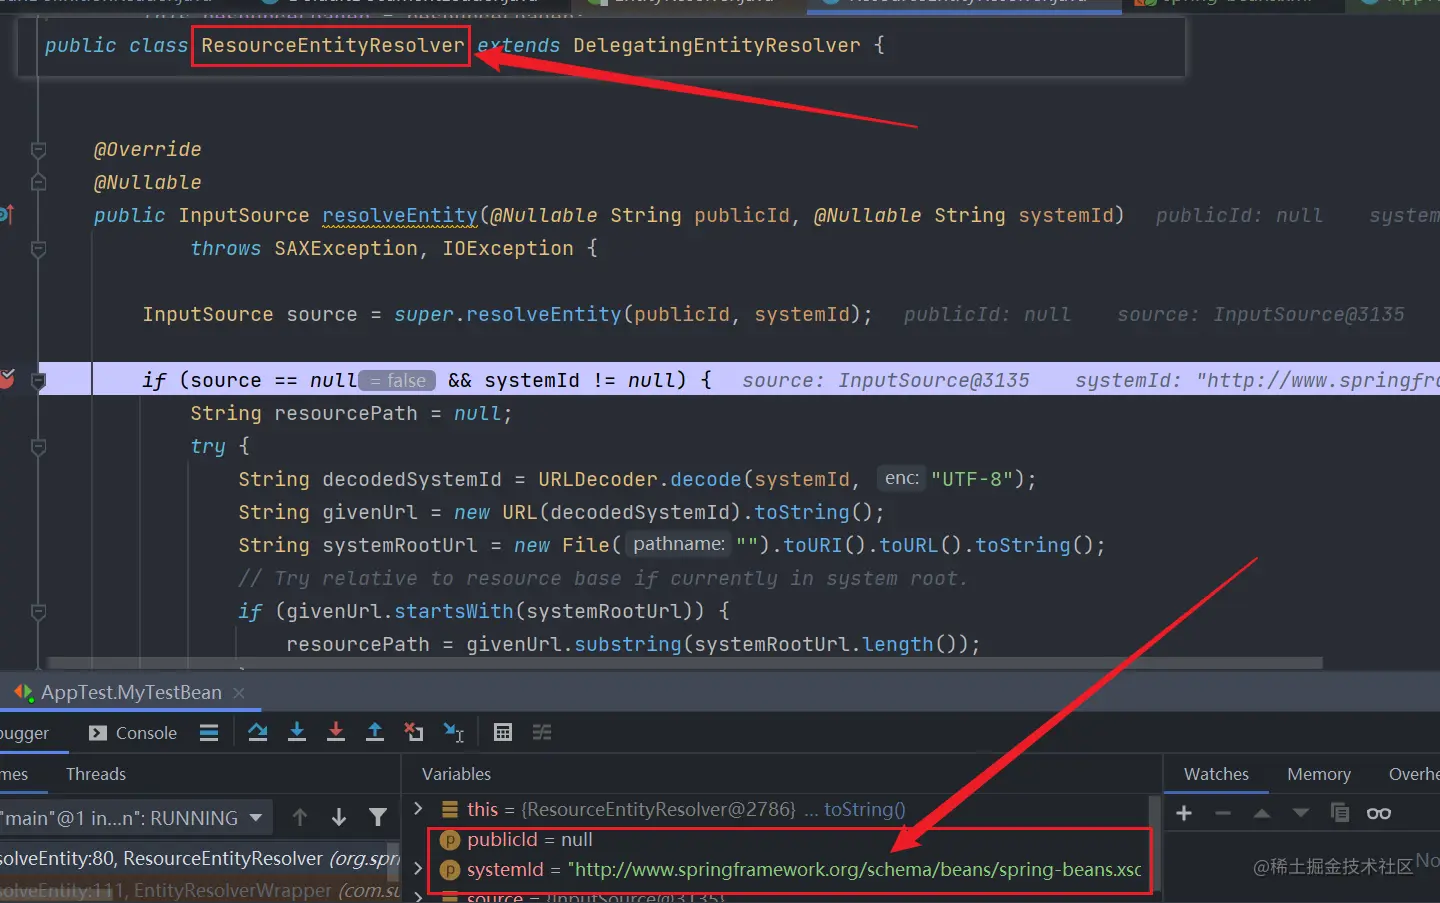Click the resolveEntity method name
Screen dimensions: 1440x903
coord(400,215)
